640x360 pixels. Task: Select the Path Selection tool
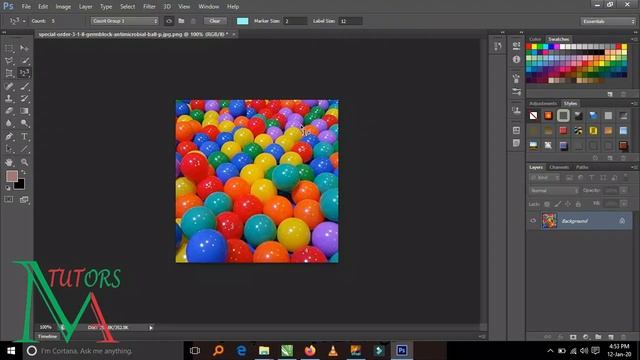point(9,149)
